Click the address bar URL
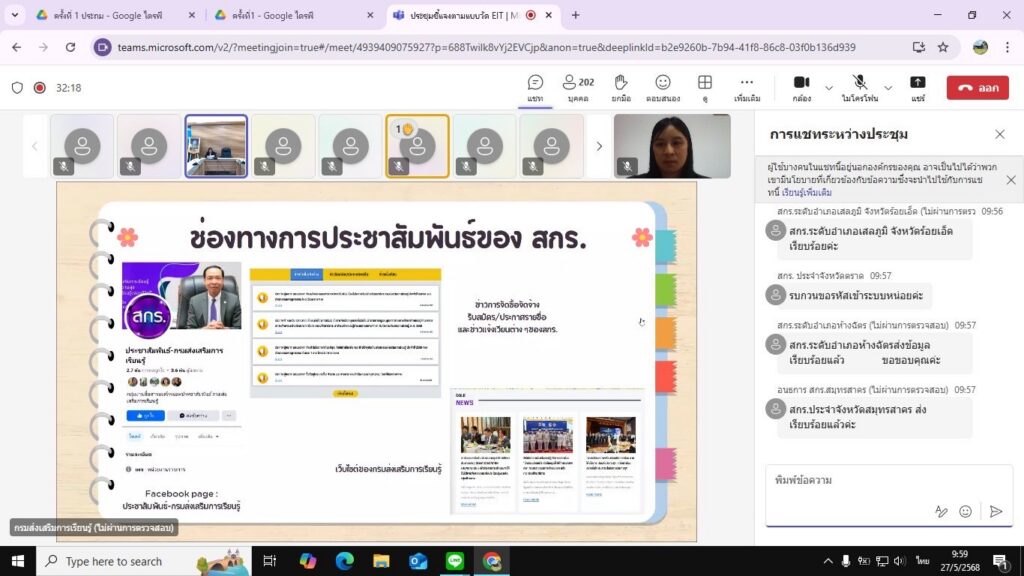Viewport: 1024px width, 576px height. [487, 47]
